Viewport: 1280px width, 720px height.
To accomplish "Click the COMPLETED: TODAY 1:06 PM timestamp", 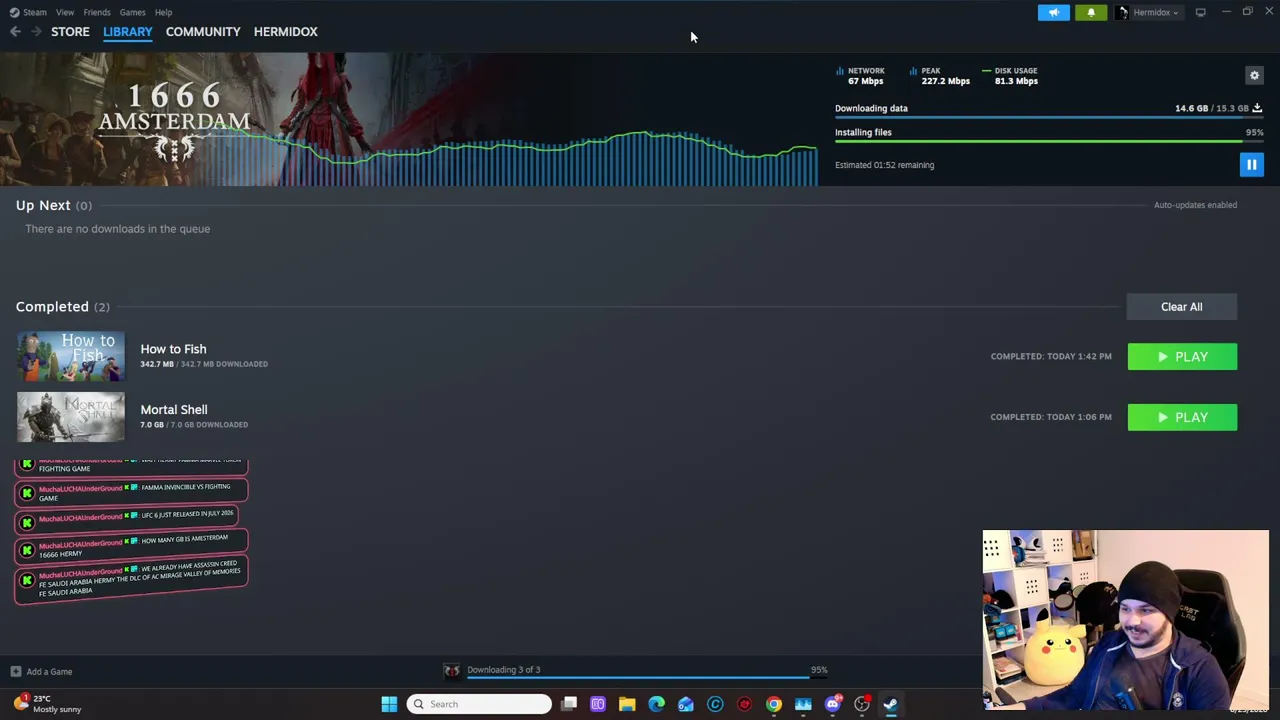I will [x=1051, y=417].
